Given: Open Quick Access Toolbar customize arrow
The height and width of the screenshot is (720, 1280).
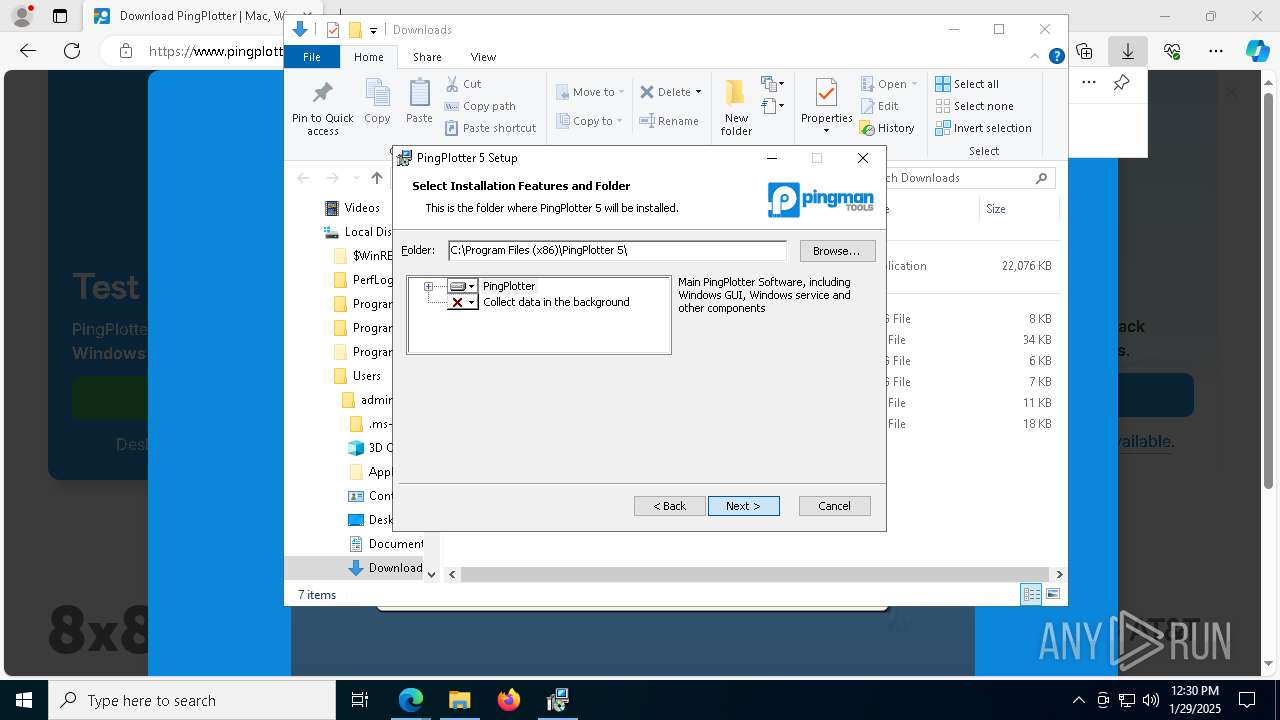Looking at the screenshot, I should click(373, 31).
